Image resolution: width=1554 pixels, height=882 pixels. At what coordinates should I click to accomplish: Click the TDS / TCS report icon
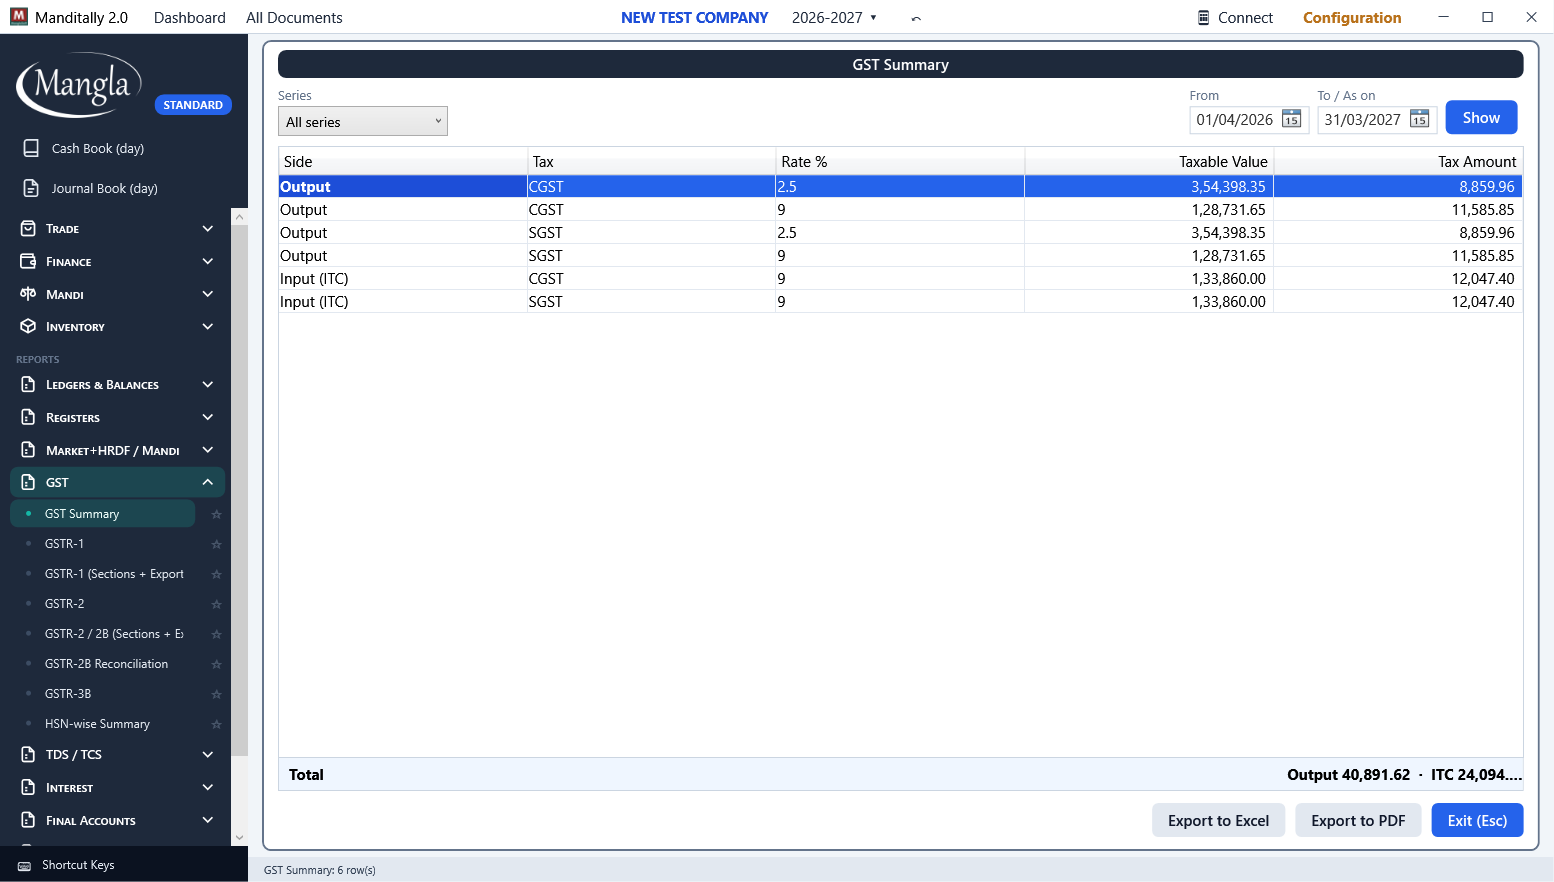coord(28,755)
